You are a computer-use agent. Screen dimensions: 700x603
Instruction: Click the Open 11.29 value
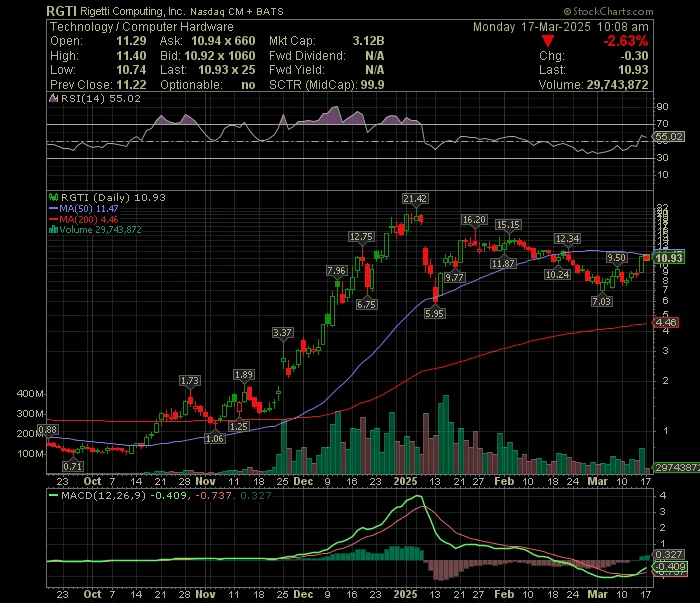click(x=131, y=41)
